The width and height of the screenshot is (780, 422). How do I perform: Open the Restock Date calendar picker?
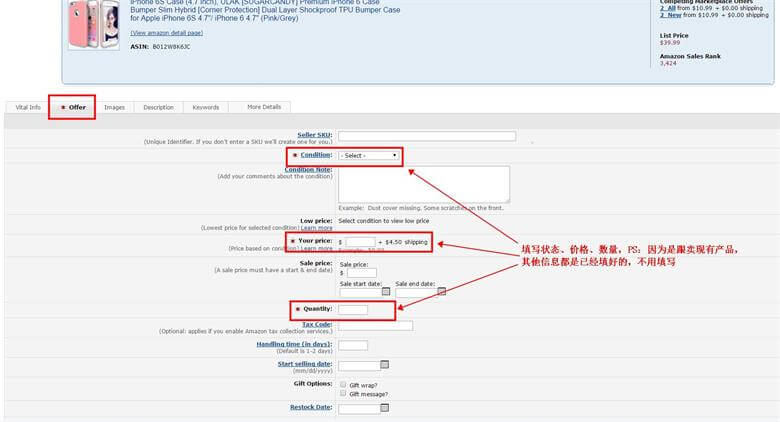pos(385,408)
